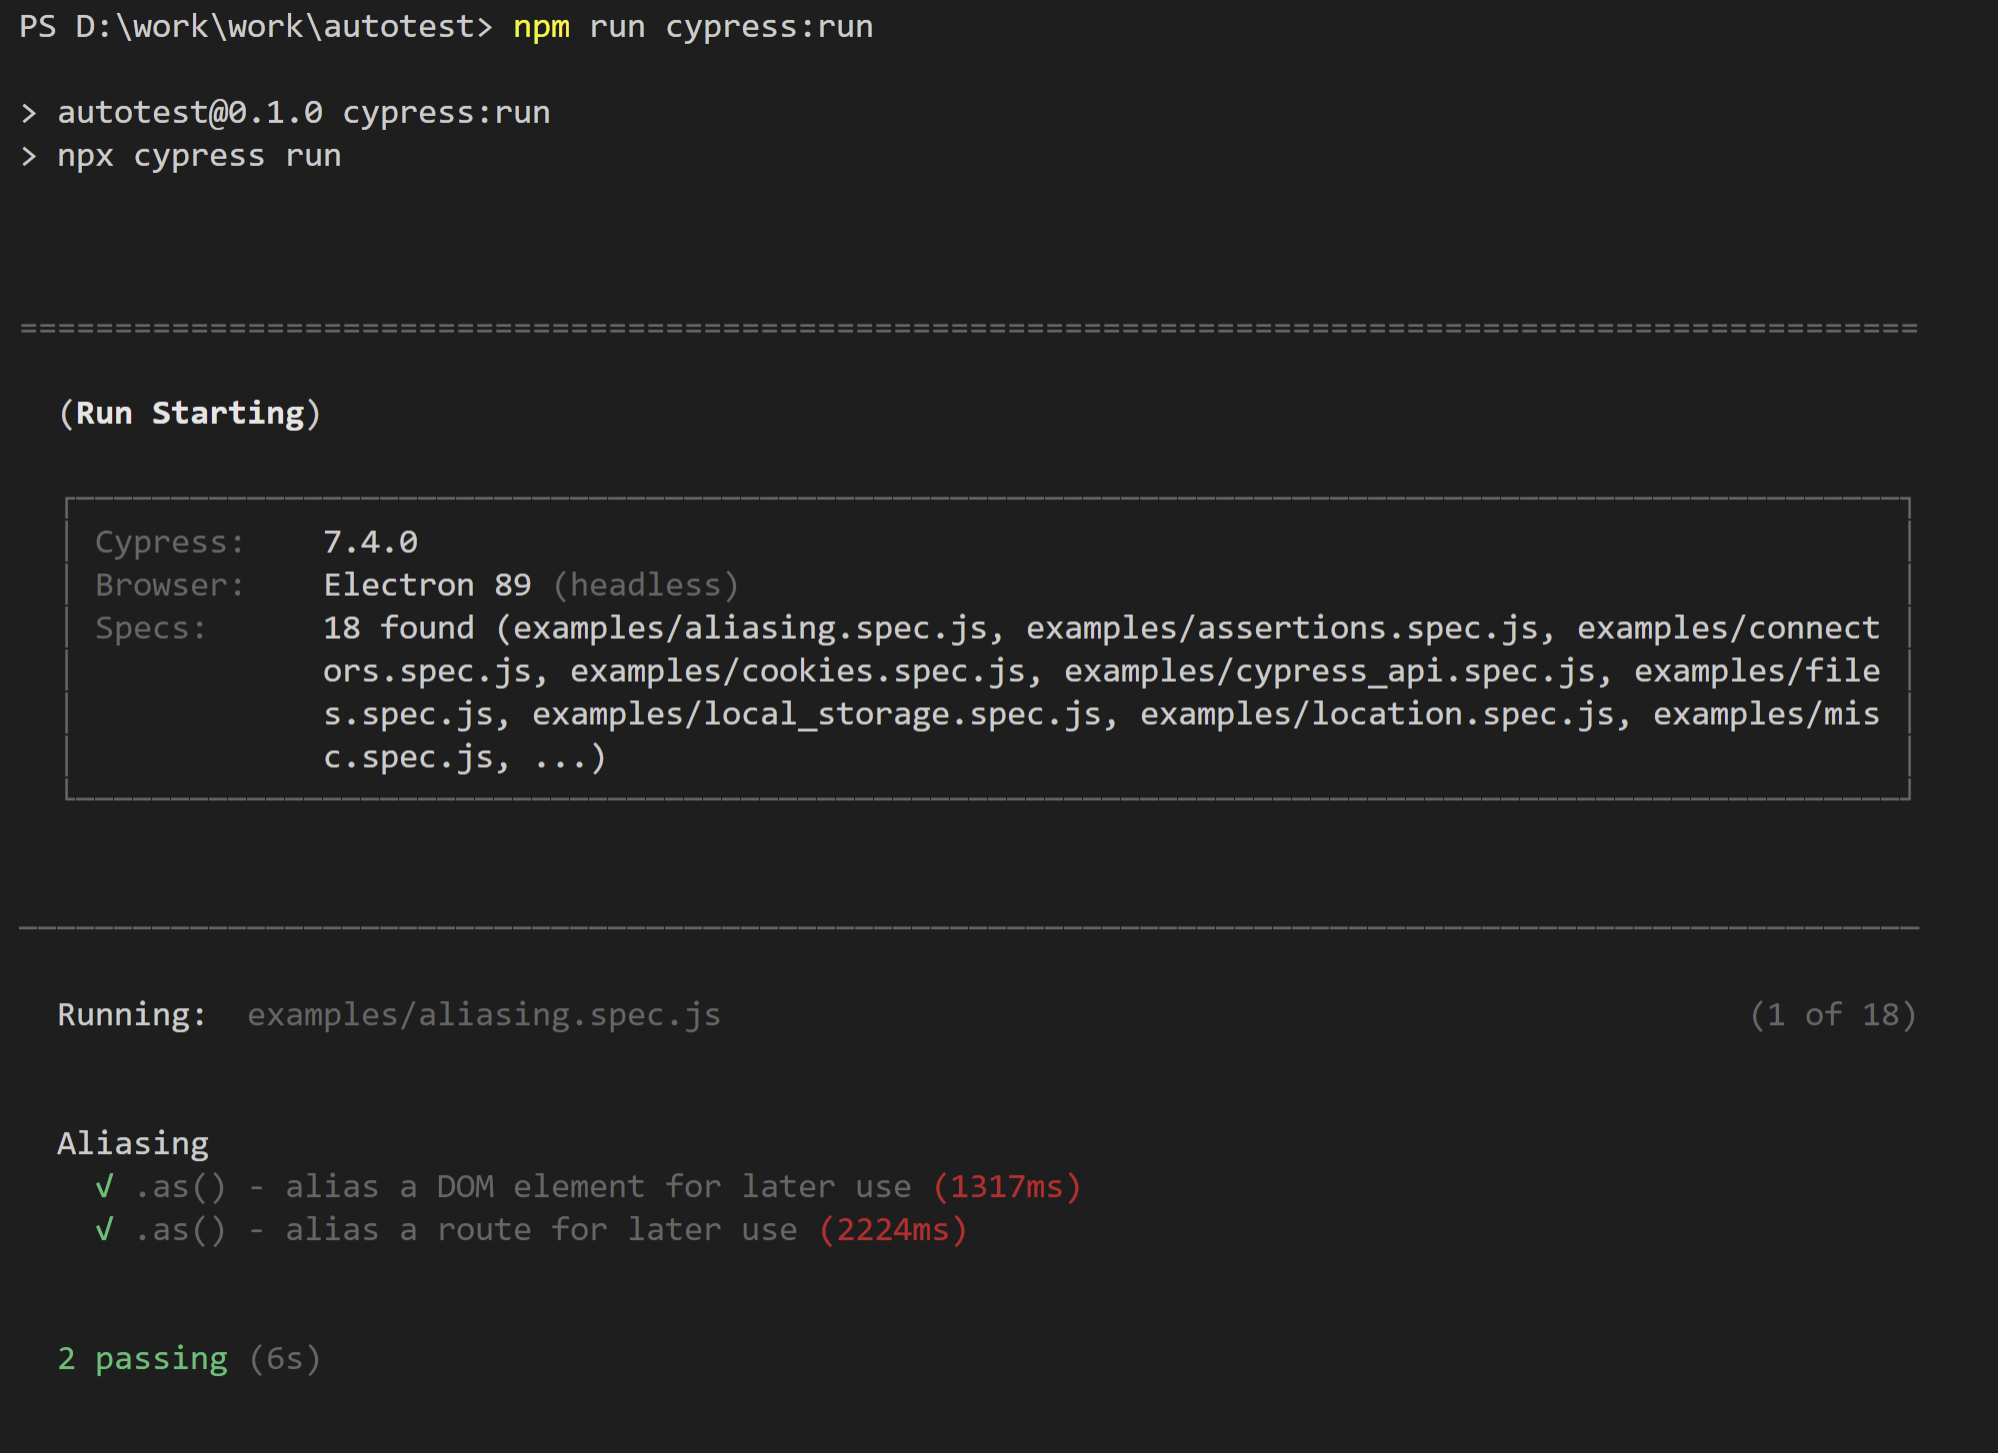
Task: Click the PowerShell prompt path D:\work\work\autotest
Action: click(x=275, y=27)
